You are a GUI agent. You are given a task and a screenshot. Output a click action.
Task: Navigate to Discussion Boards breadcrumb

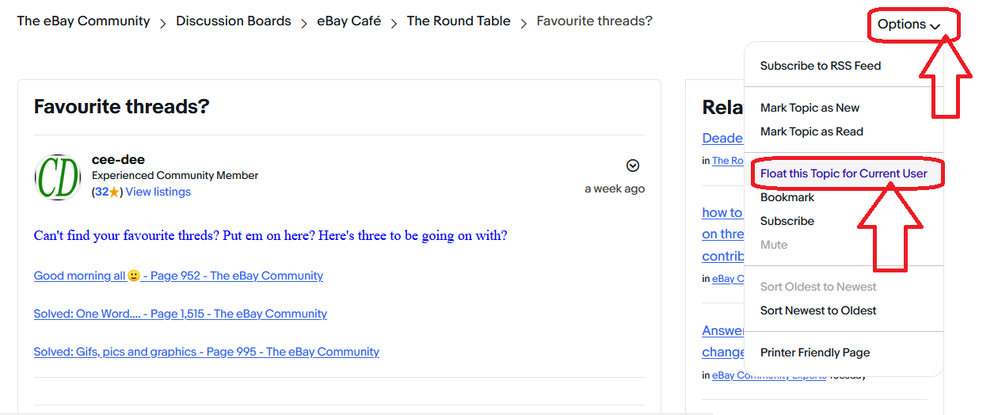click(x=234, y=21)
